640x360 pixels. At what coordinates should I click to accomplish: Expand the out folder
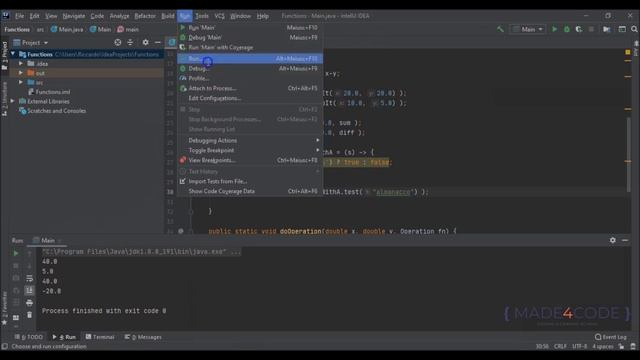click(x=21, y=73)
